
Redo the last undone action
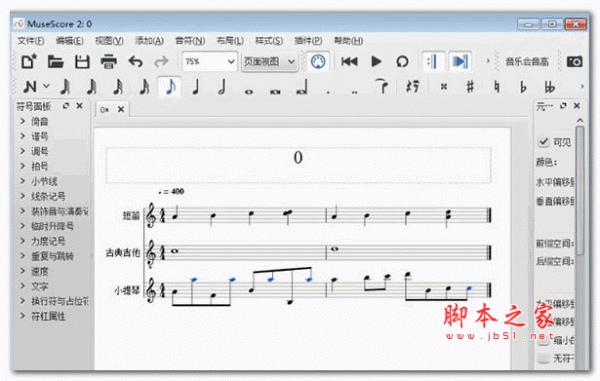coord(161,62)
